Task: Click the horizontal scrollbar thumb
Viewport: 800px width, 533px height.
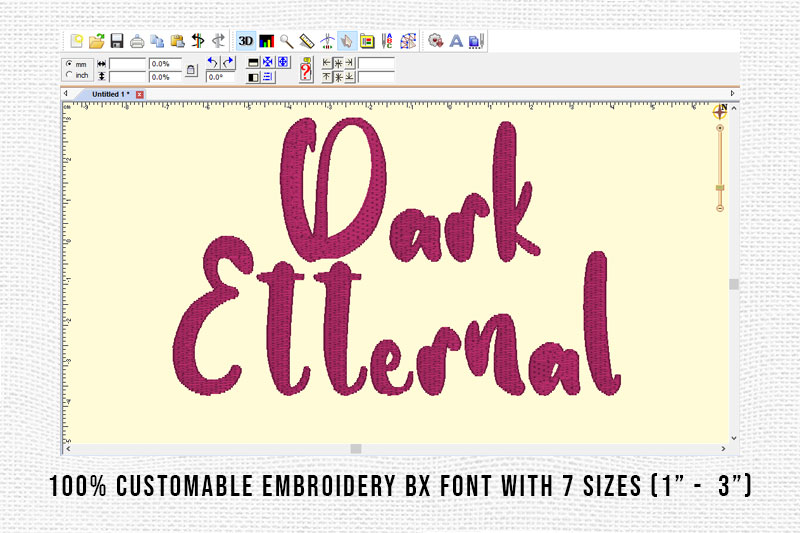Action: pos(356,449)
